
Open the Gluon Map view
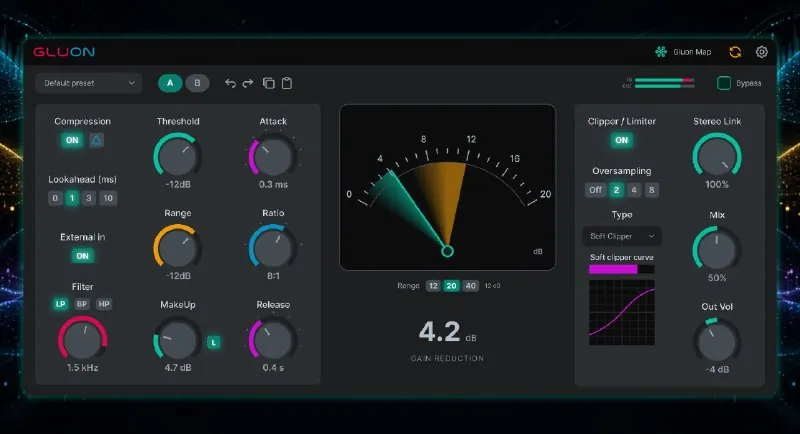click(x=683, y=52)
